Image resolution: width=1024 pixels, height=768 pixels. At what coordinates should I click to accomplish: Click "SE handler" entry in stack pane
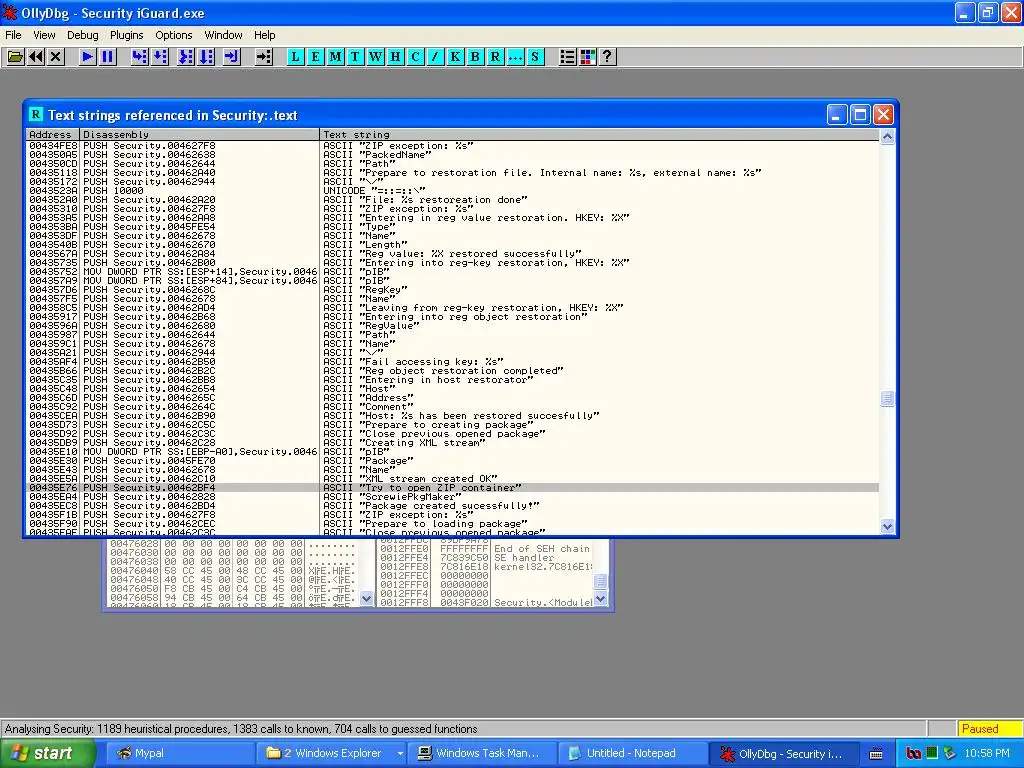tap(524, 558)
